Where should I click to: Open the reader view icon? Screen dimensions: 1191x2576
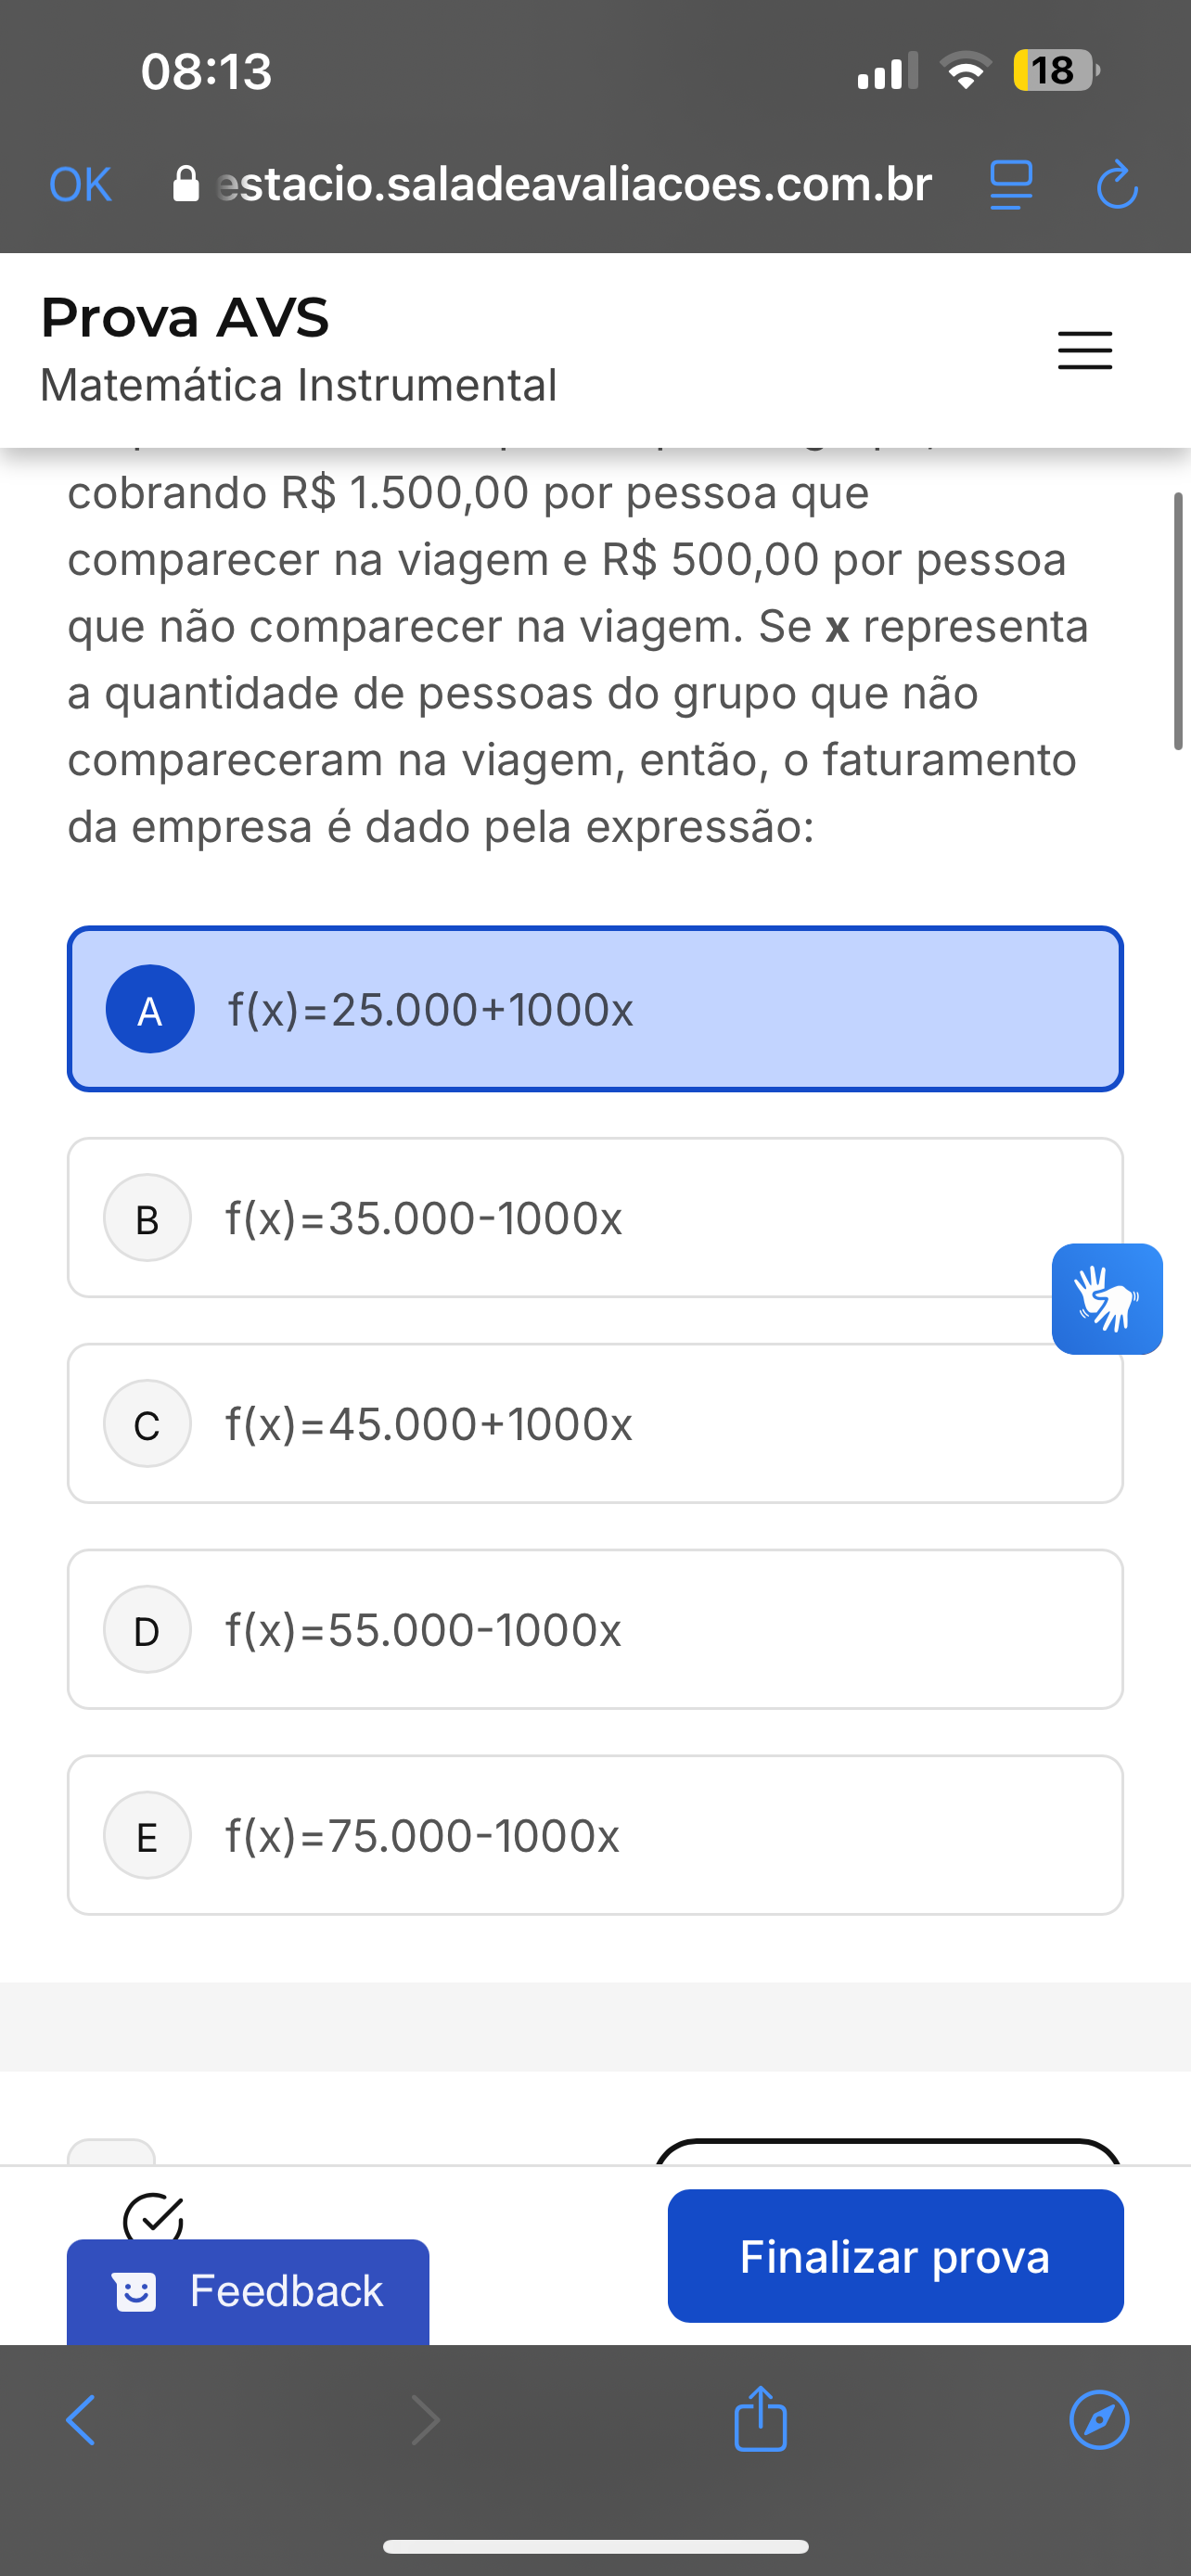pos(1010,185)
